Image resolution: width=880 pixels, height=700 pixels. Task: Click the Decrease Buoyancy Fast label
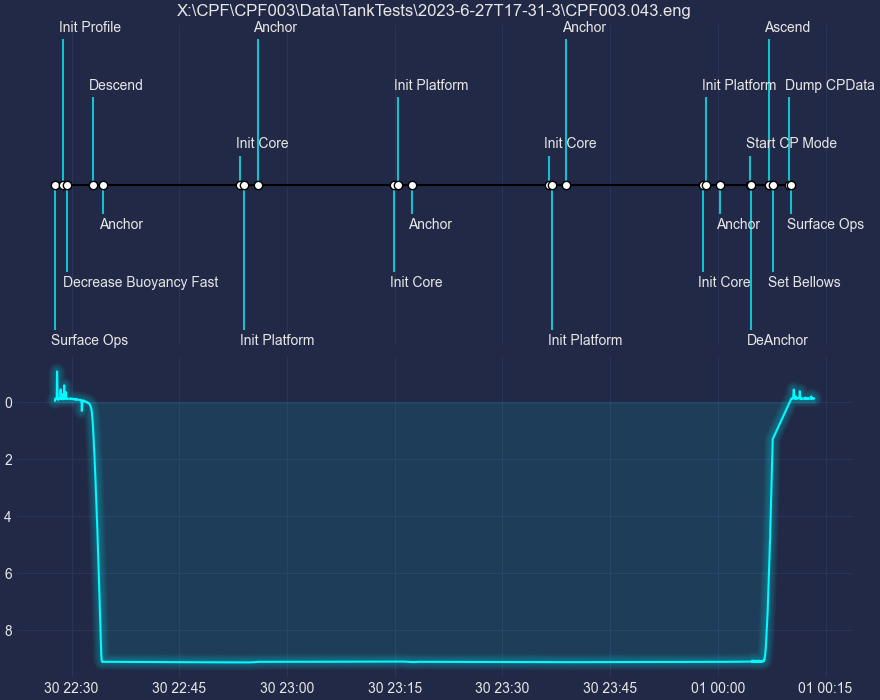[x=140, y=282]
